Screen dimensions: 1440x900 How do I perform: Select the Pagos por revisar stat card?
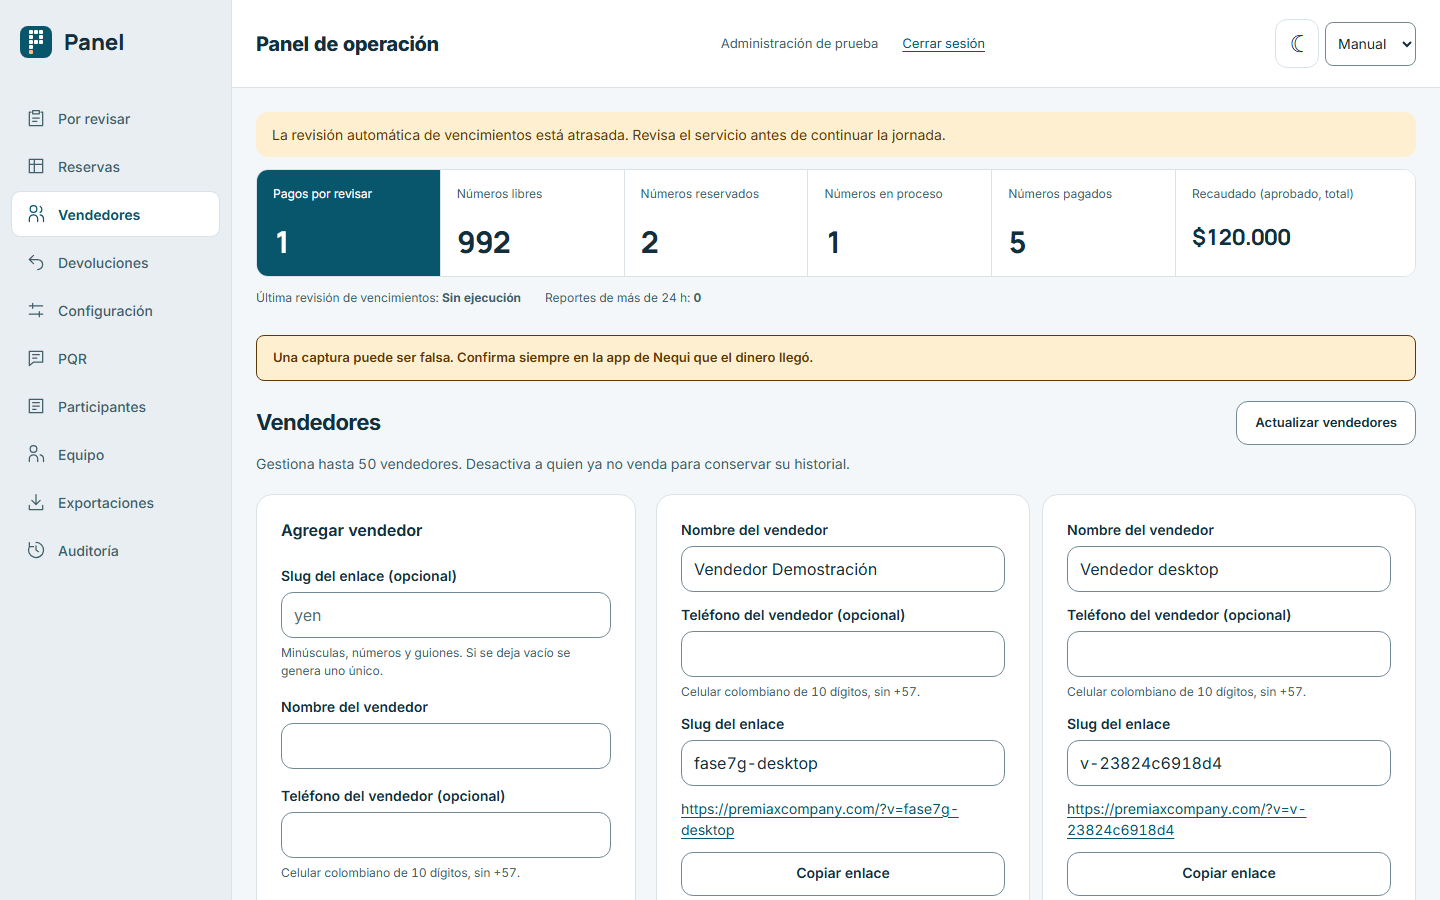[x=348, y=223]
